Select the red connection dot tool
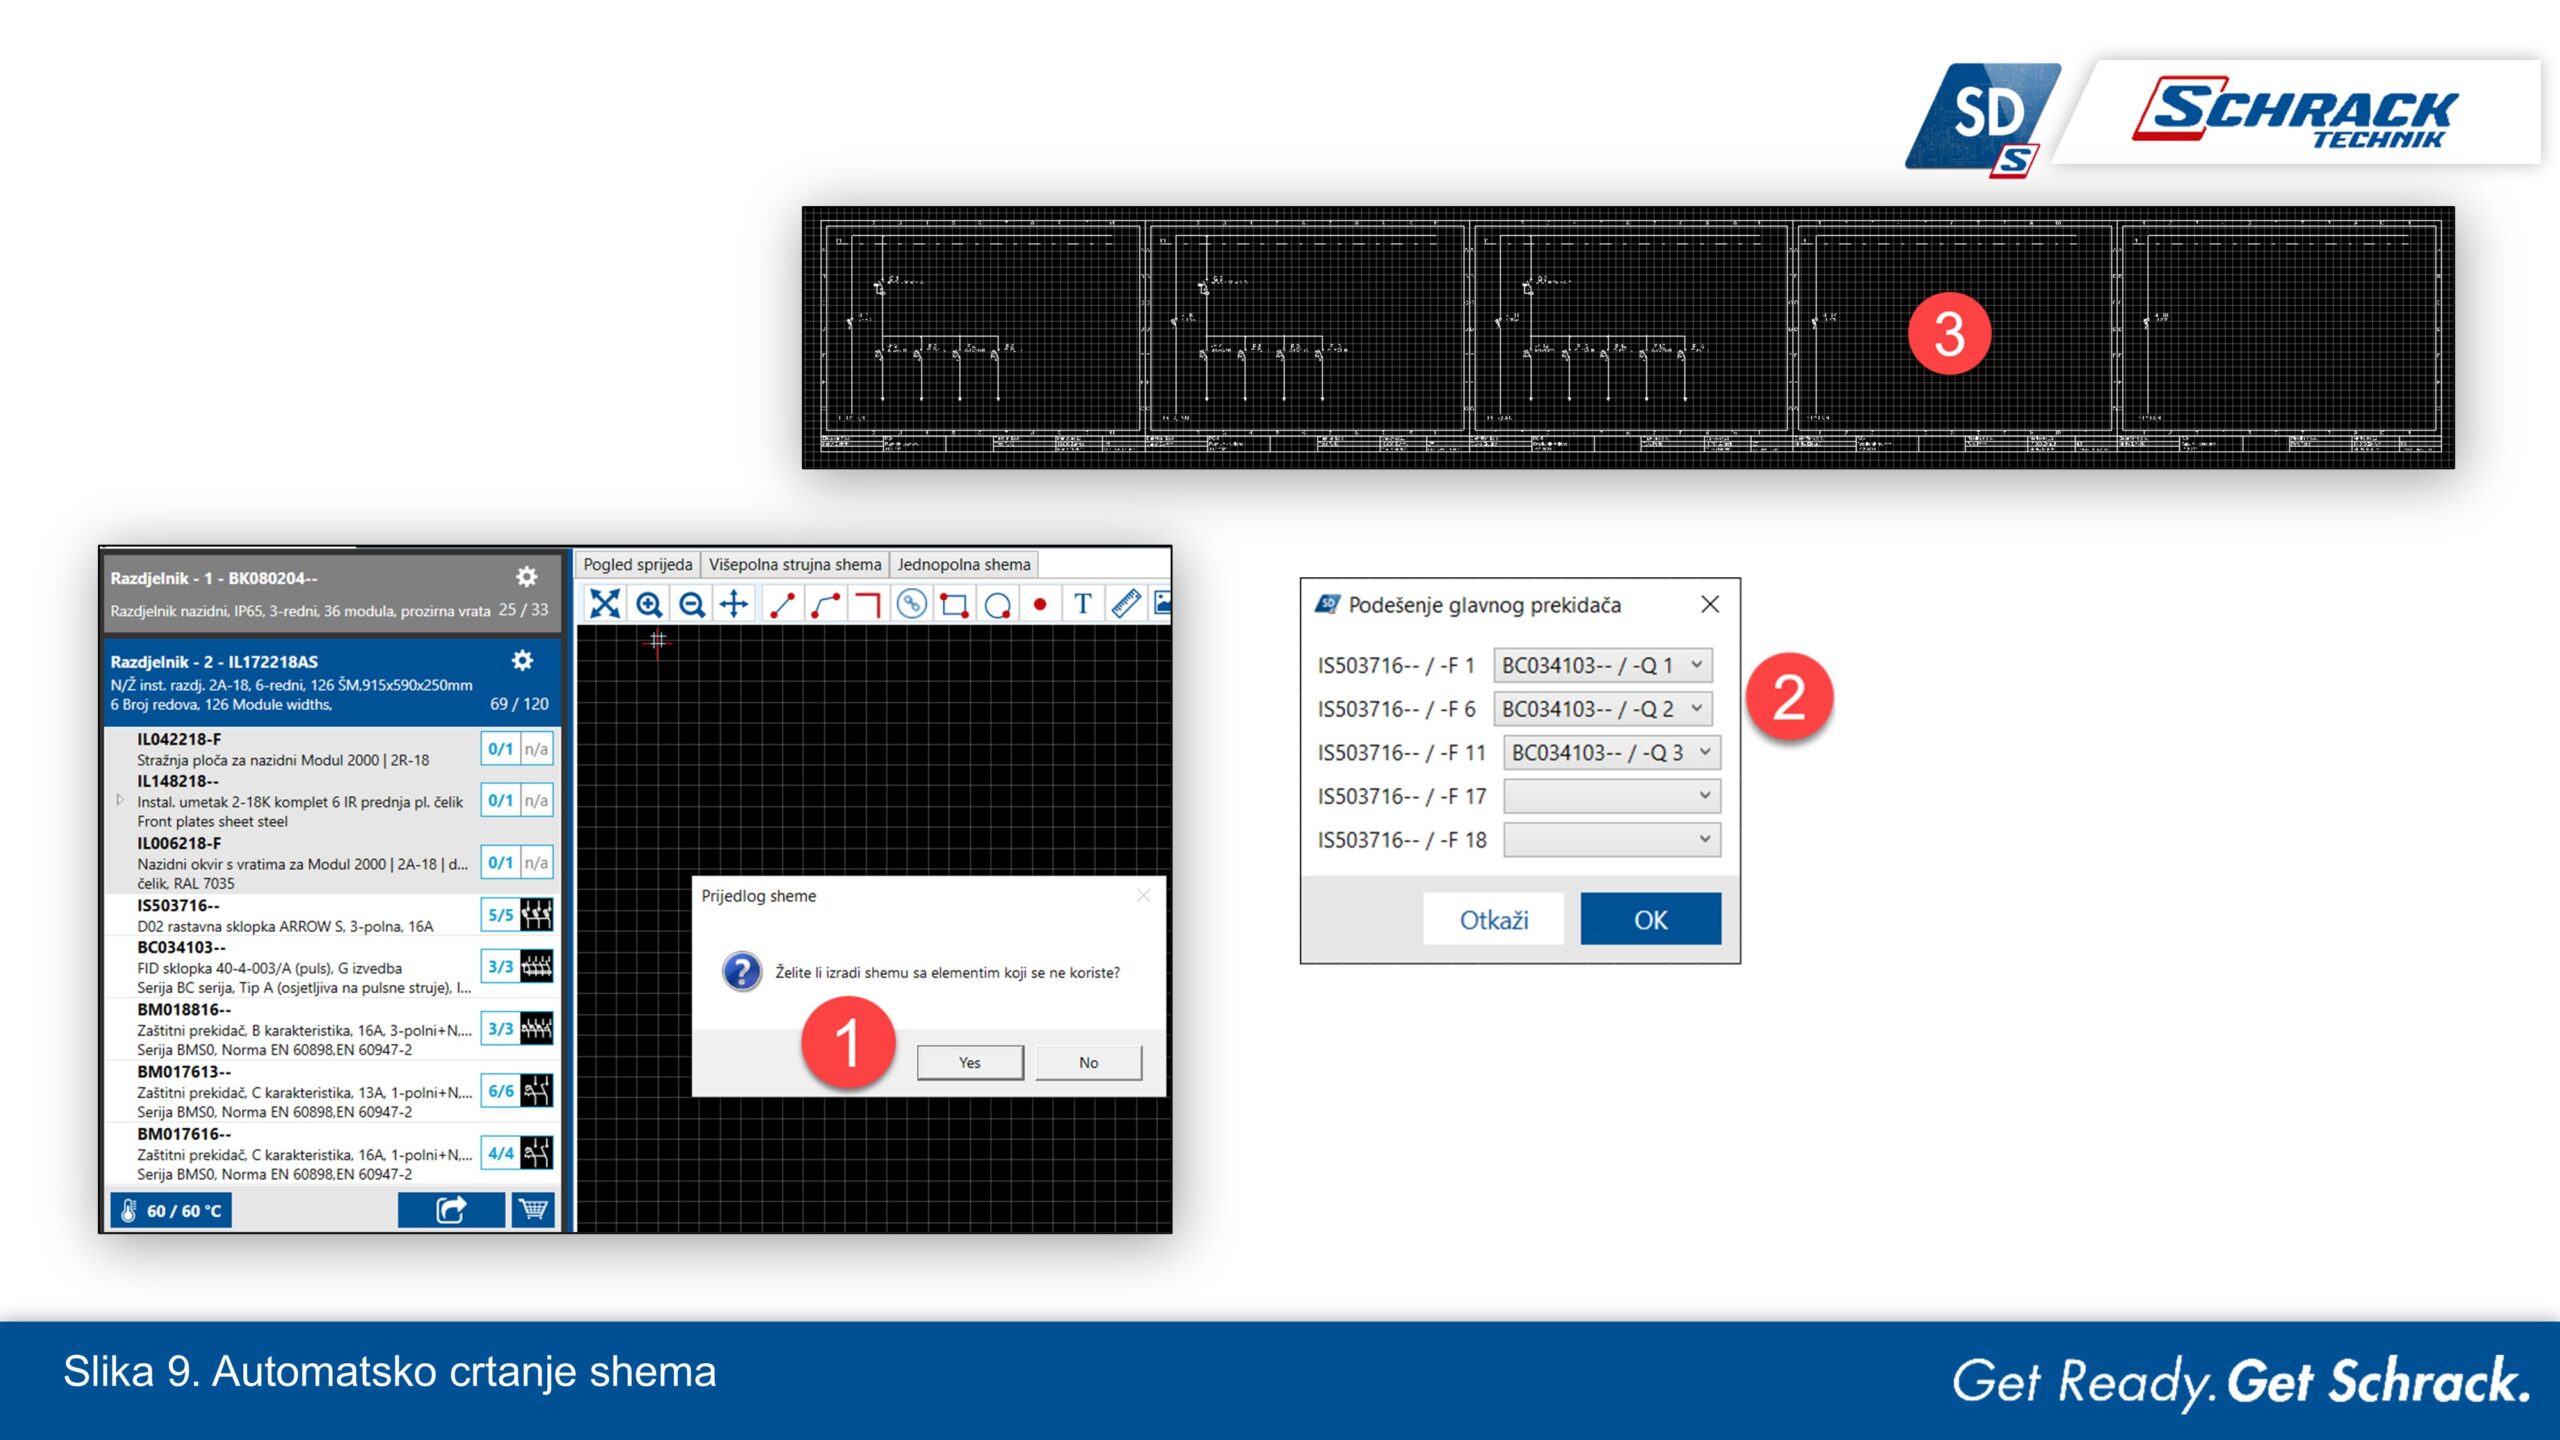 (x=1040, y=604)
